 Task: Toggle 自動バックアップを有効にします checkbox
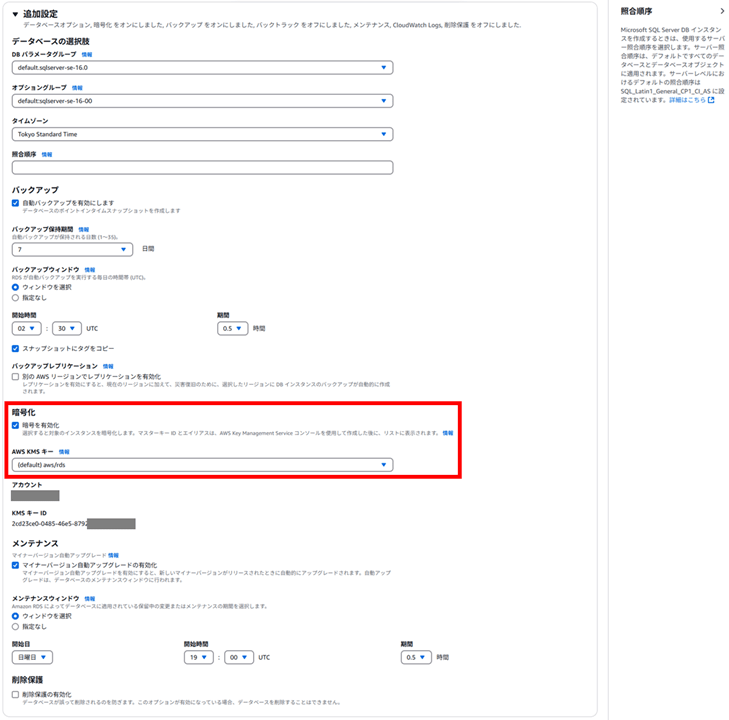pos(15,203)
